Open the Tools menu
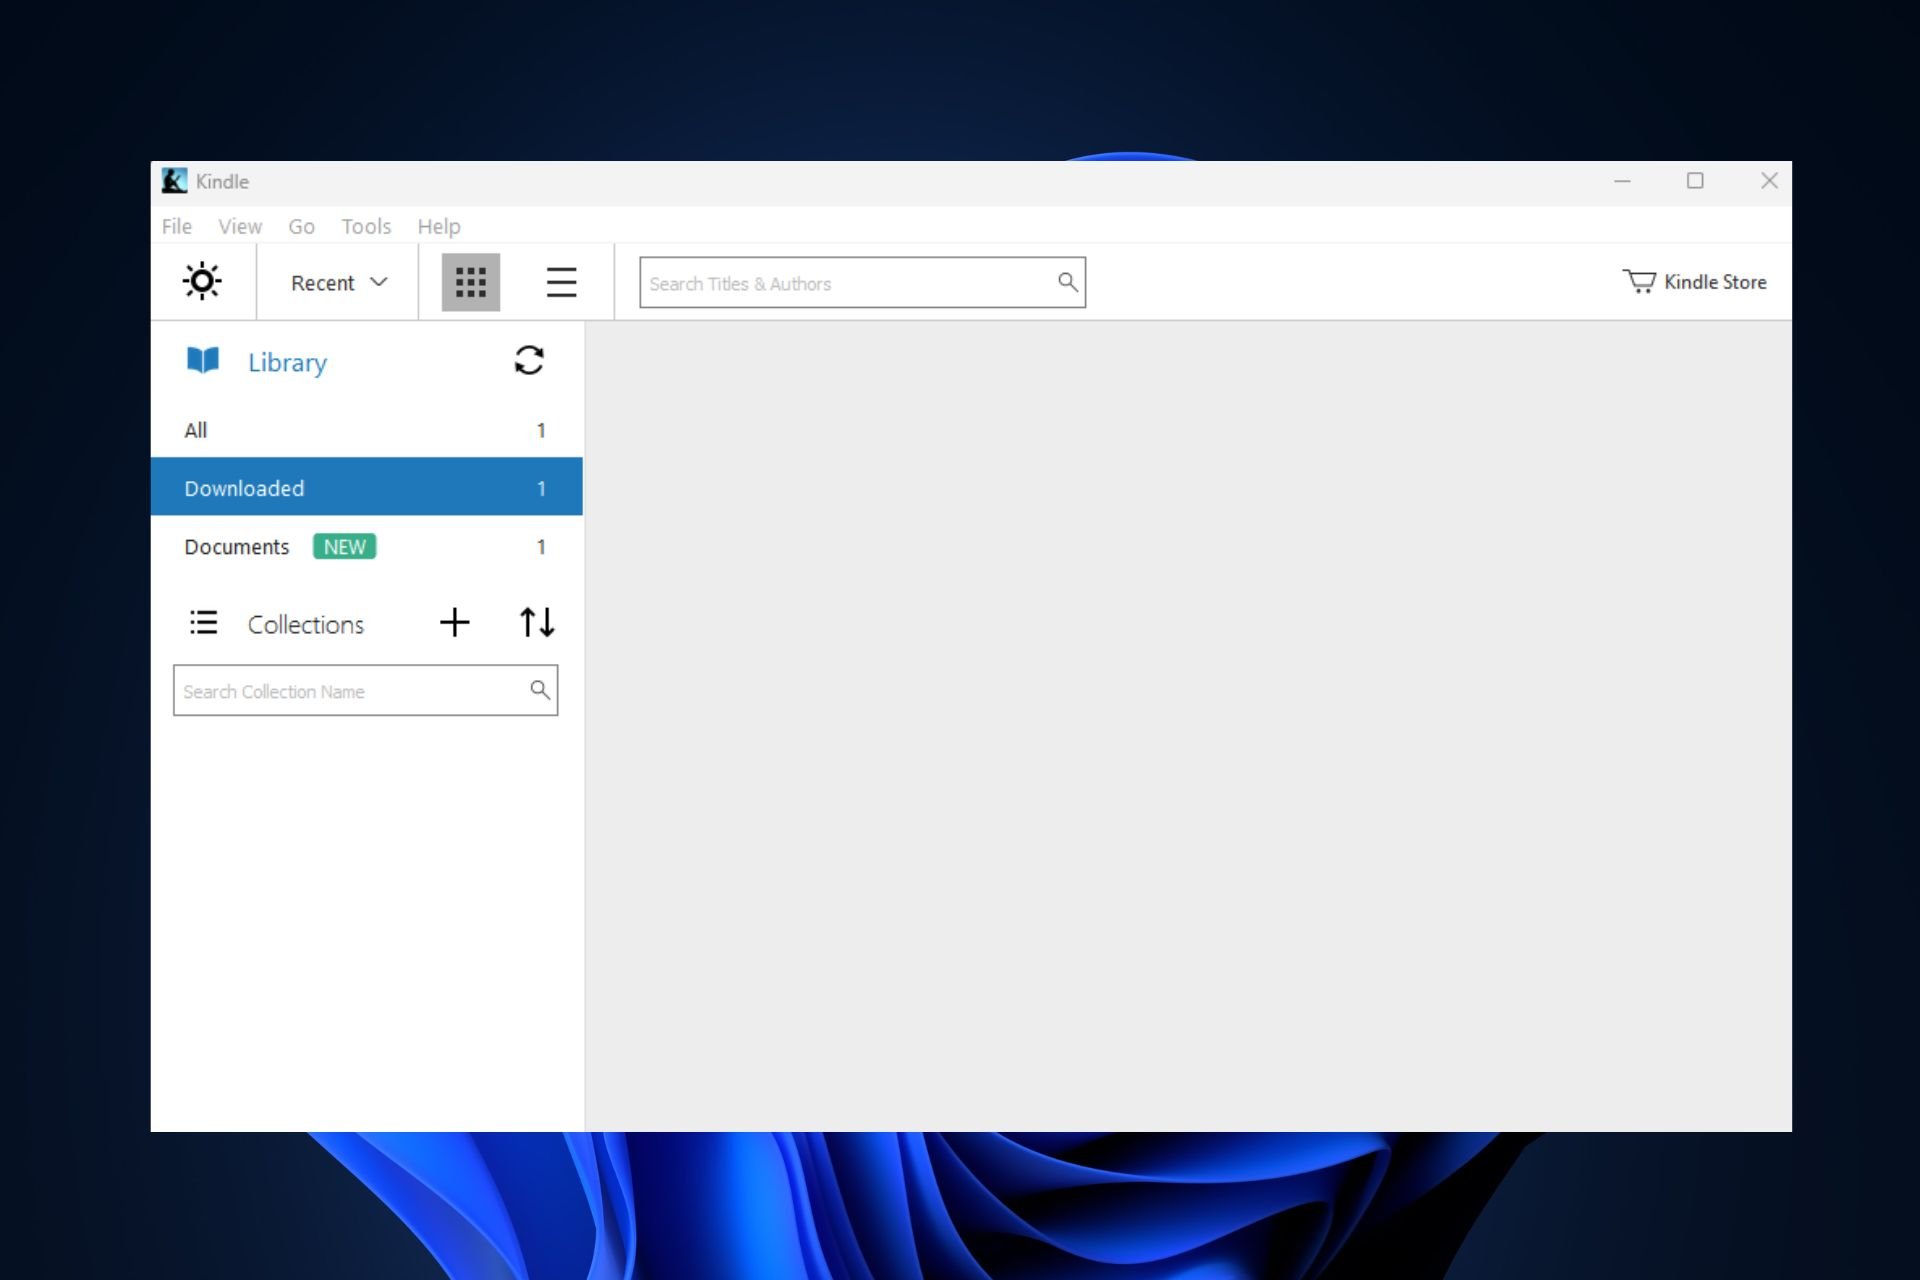 [366, 226]
